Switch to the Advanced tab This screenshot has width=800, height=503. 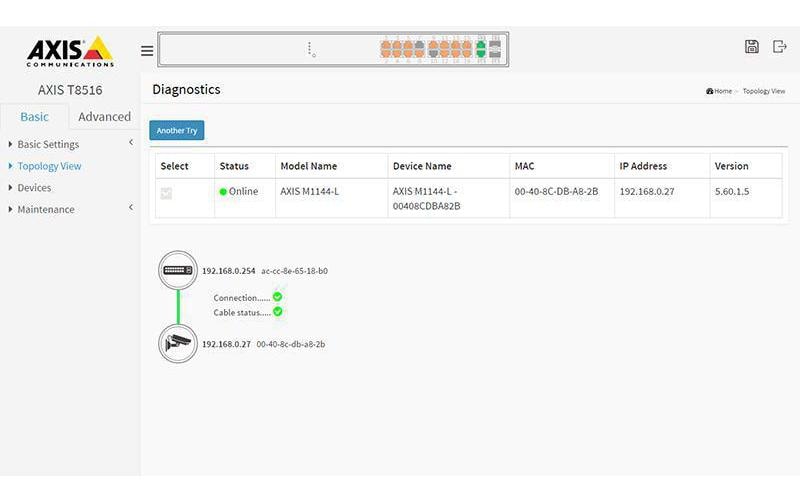click(x=104, y=117)
